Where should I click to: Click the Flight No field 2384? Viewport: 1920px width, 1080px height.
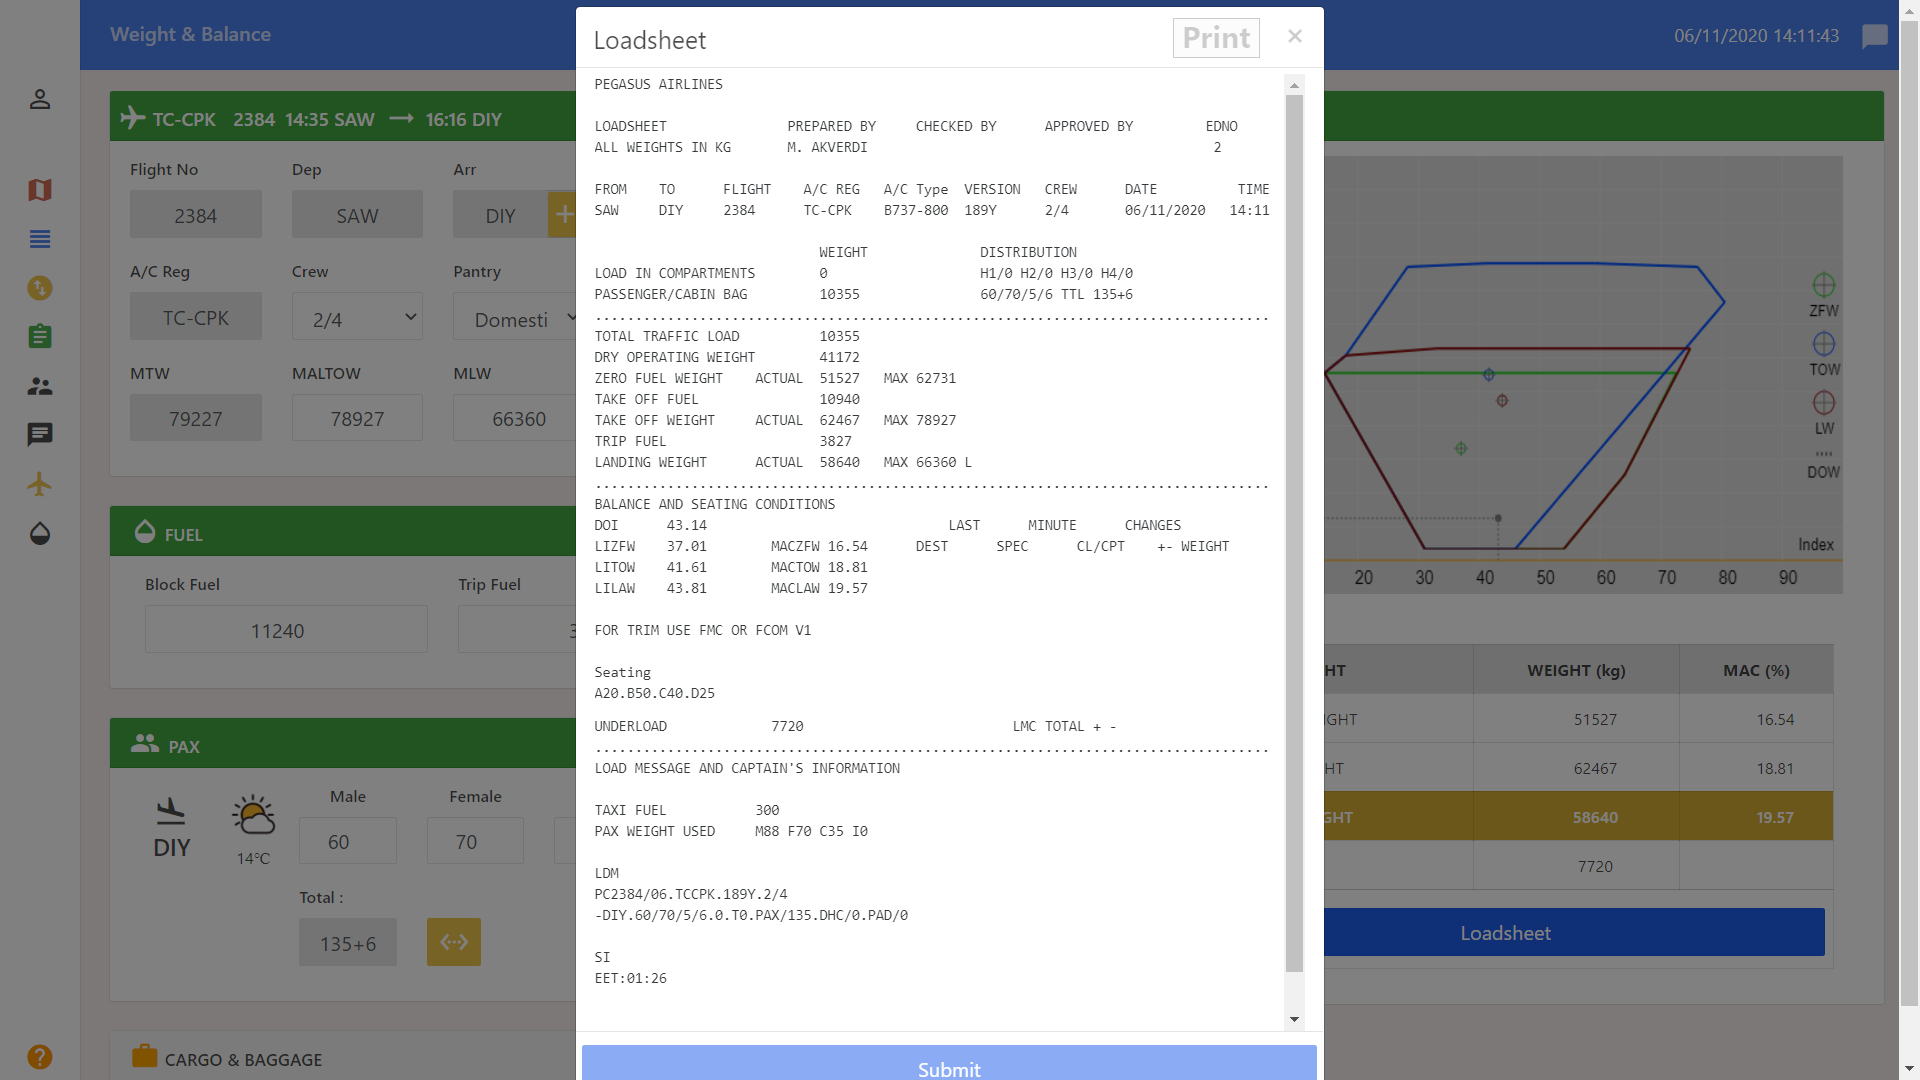click(x=196, y=215)
